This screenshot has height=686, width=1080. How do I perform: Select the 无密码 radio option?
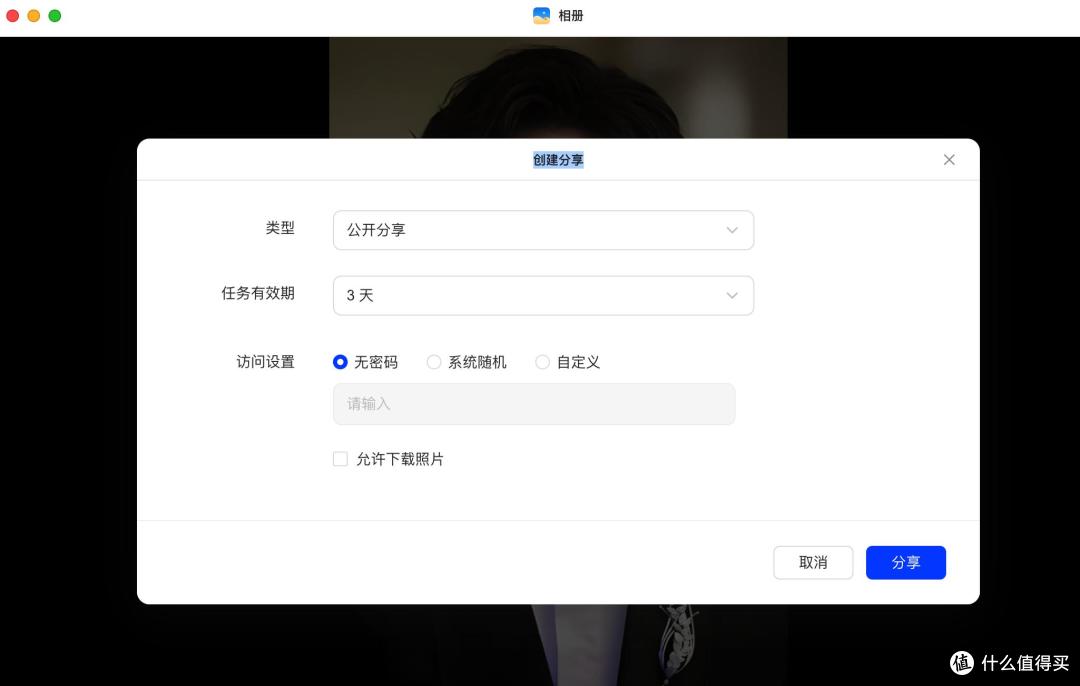(340, 362)
